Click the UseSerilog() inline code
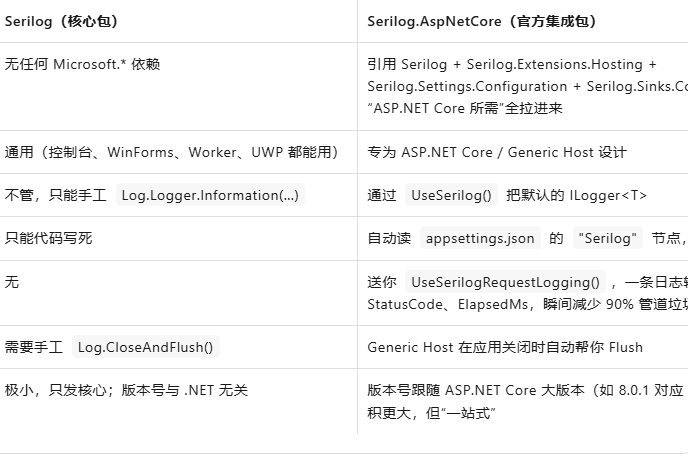The height and width of the screenshot is (457, 688). click(452, 195)
